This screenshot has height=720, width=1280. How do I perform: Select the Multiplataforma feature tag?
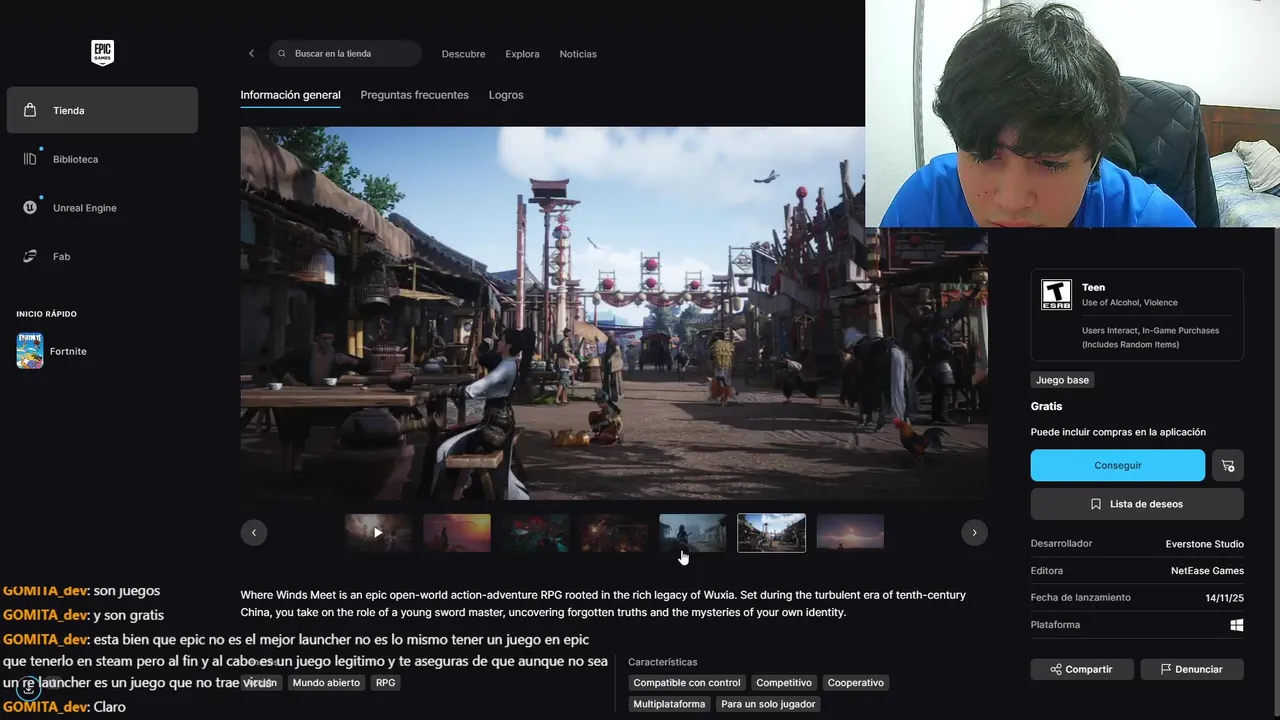coord(669,704)
